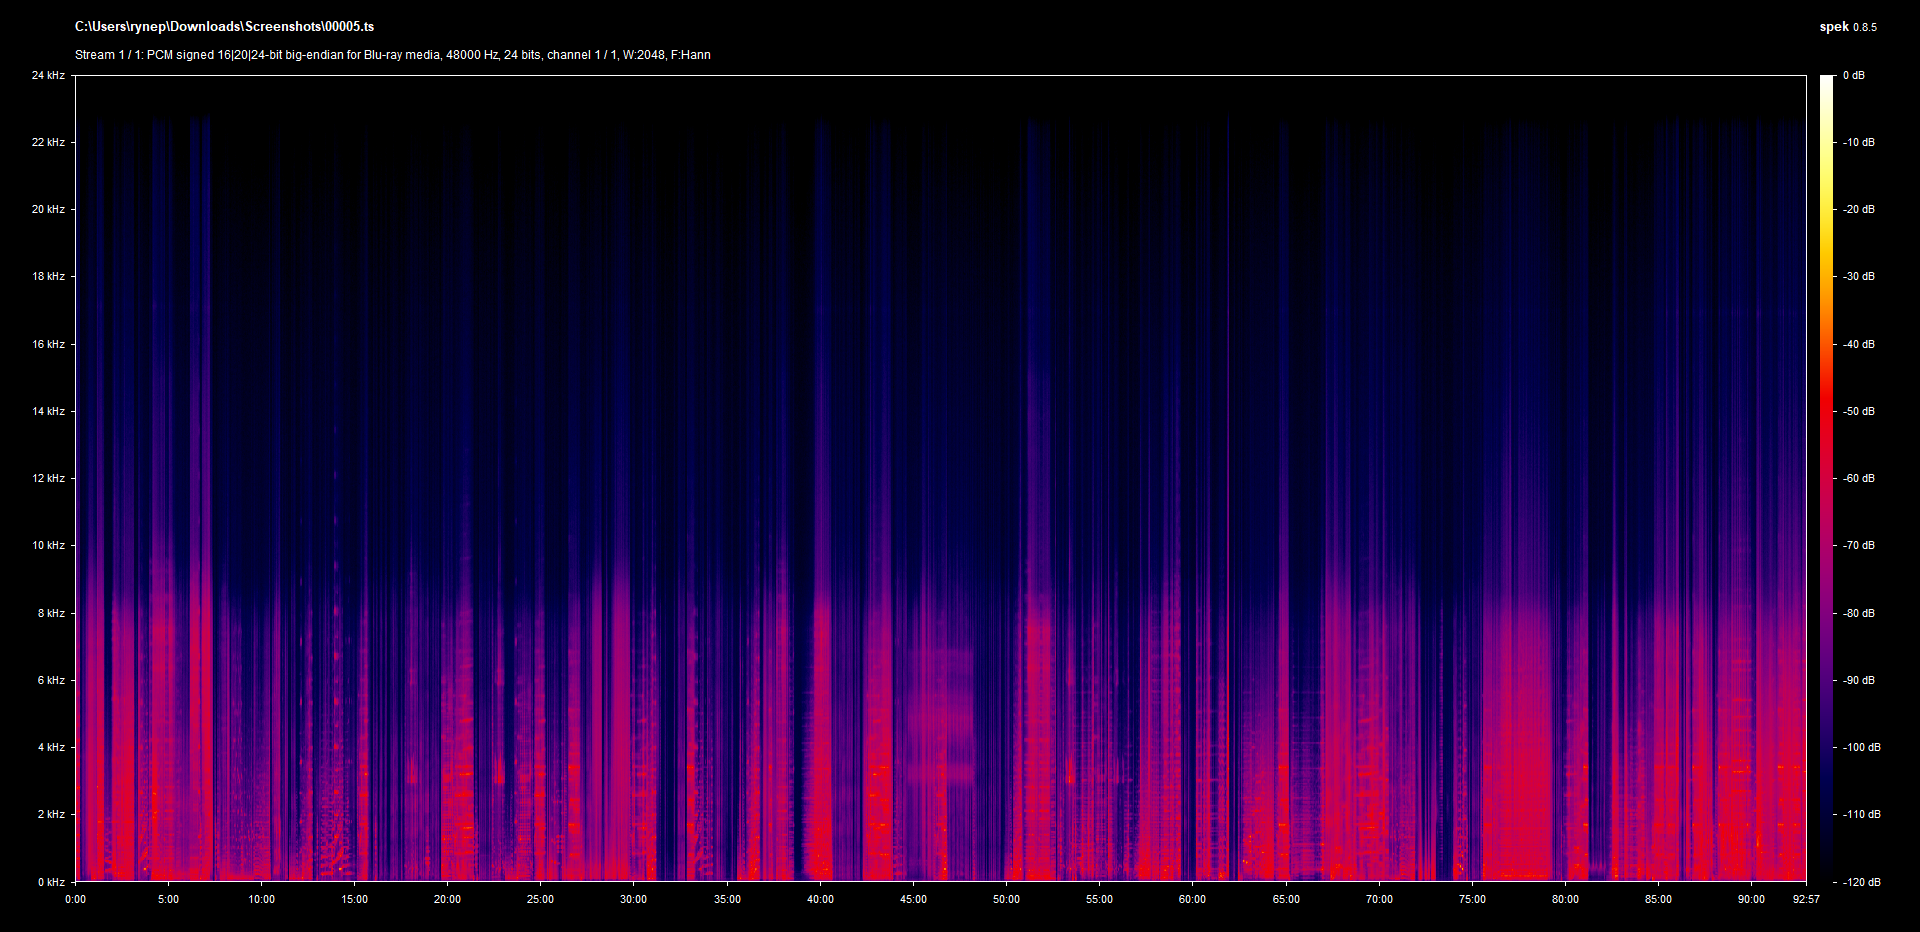This screenshot has width=1920, height=932.
Task: Click the file path title ending in 00005.ts
Action: click(224, 27)
